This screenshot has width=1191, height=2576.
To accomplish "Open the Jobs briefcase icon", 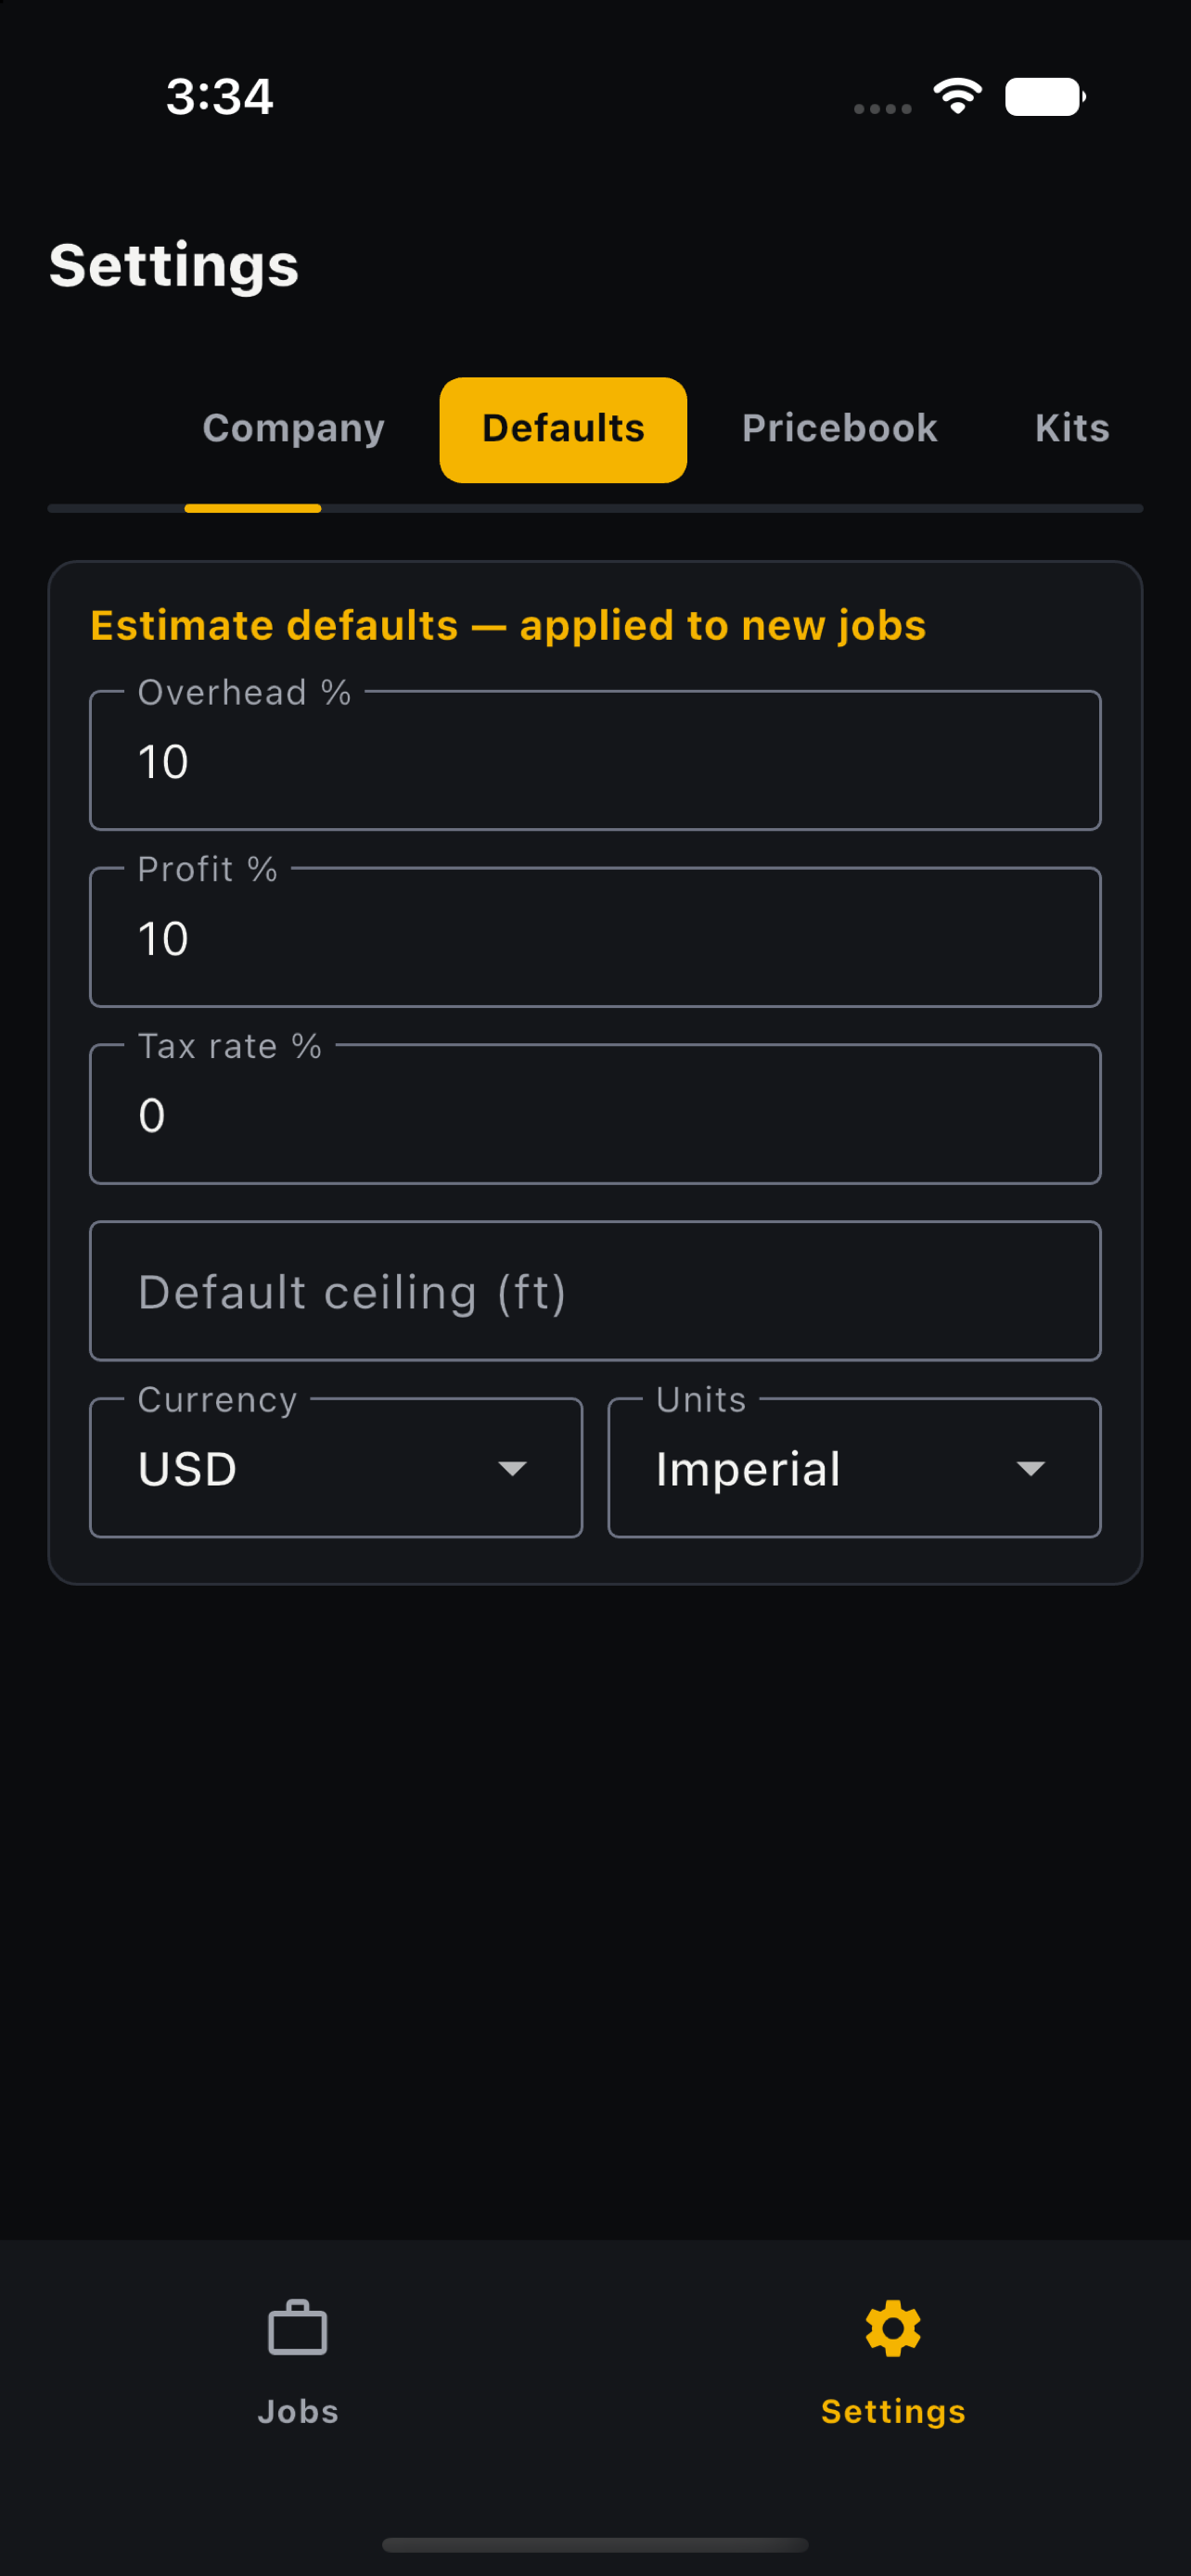I will click(x=297, y=2328).
